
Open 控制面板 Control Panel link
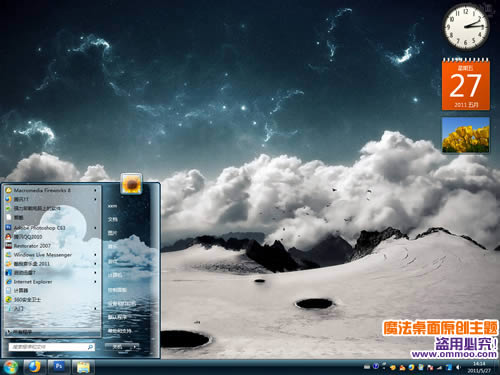point(117,290)
